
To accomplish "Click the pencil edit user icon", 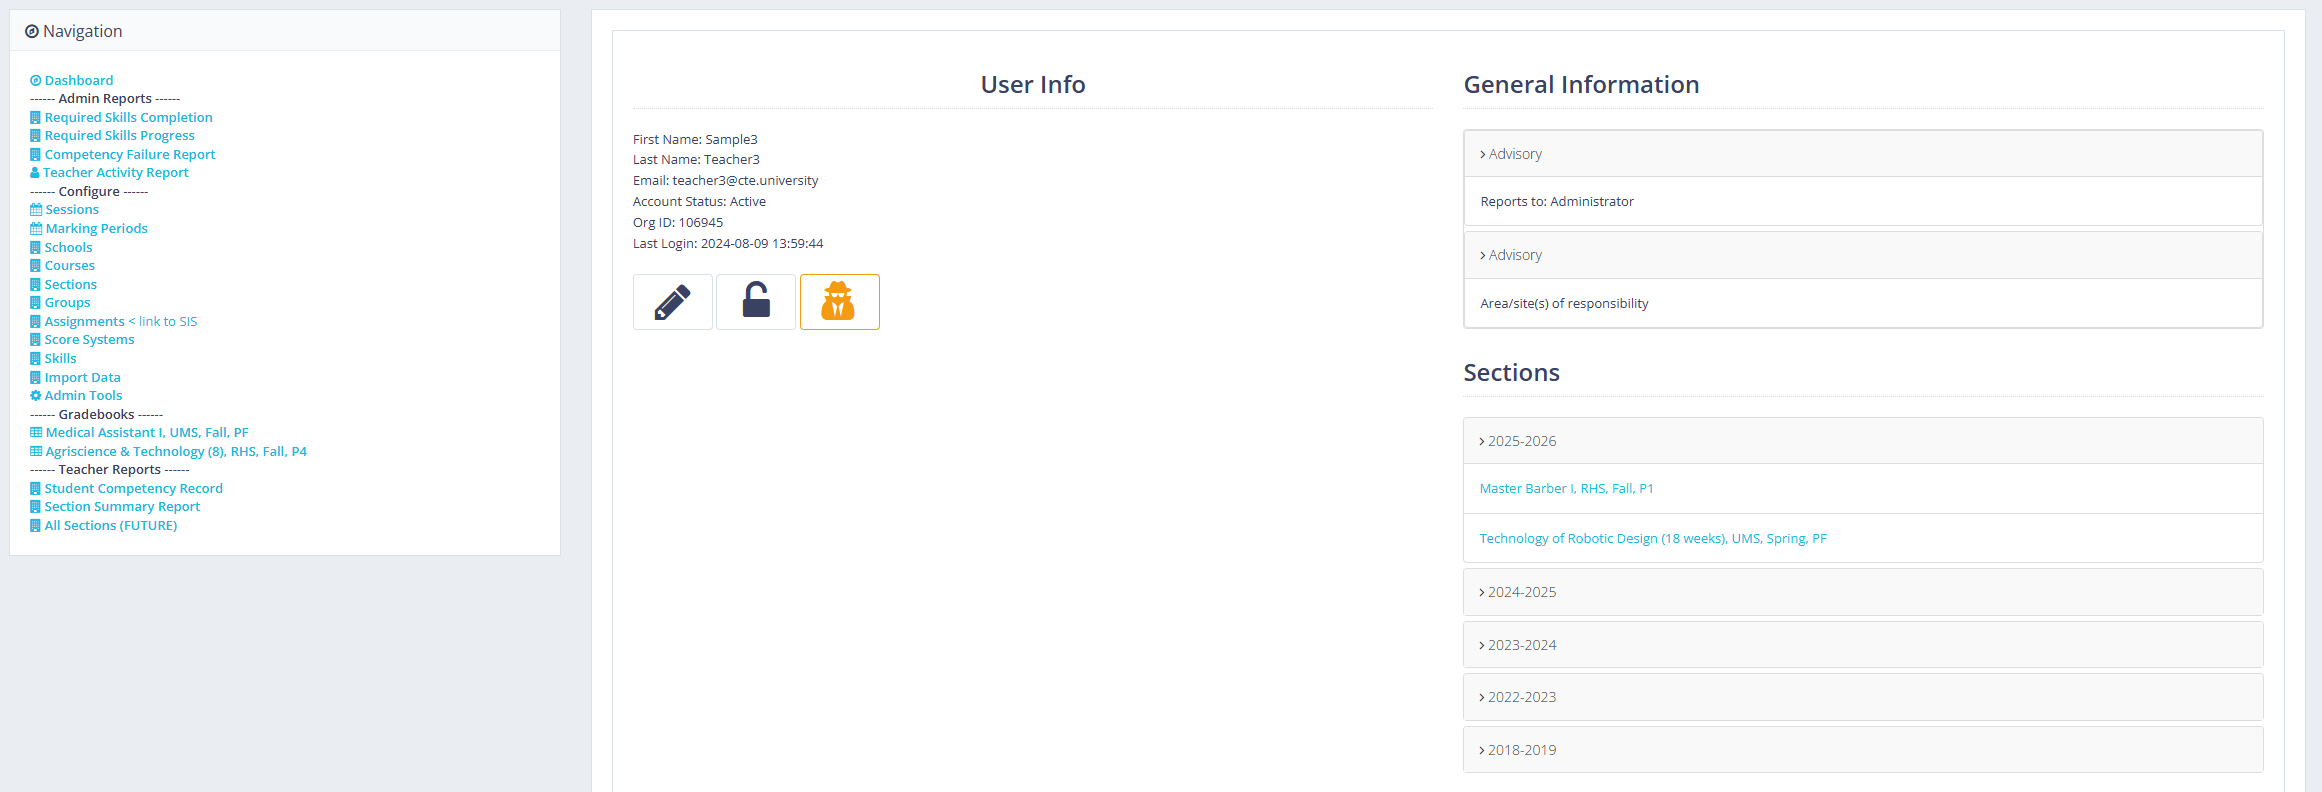I will point(672,302).
